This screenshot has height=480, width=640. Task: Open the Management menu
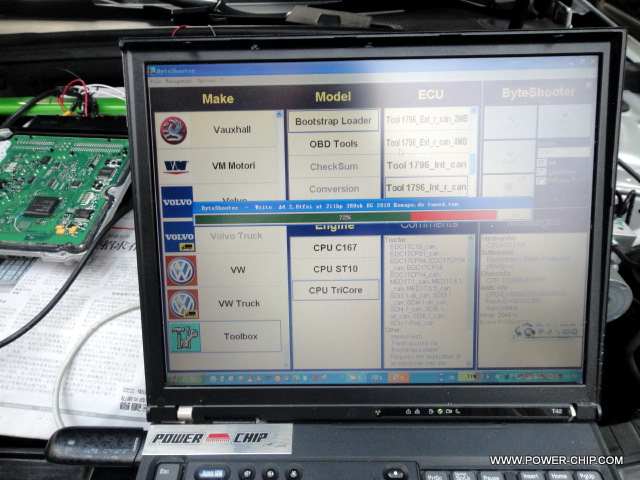(x=179, y=81)
